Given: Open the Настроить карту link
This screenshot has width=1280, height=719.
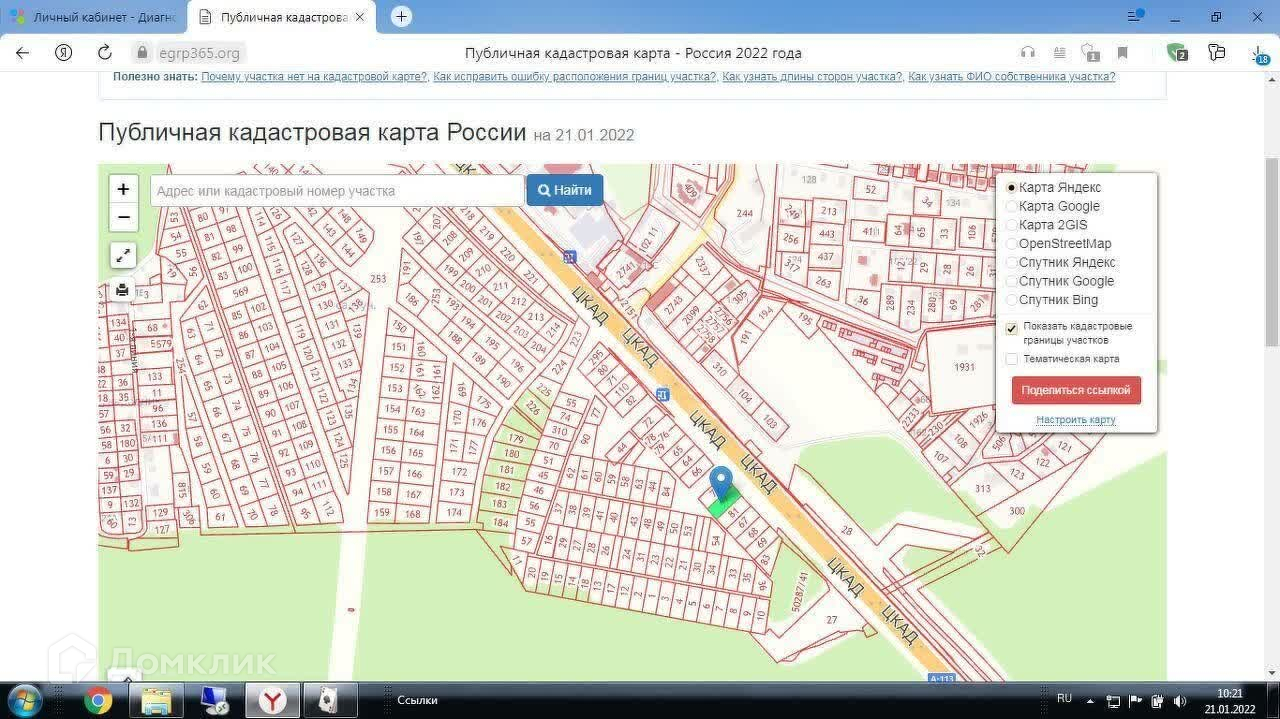Looking at the screenshot, I should (1075, 420).
